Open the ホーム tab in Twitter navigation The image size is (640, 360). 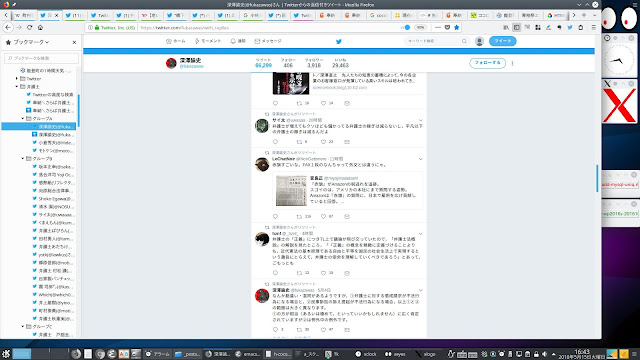[176, 41]
